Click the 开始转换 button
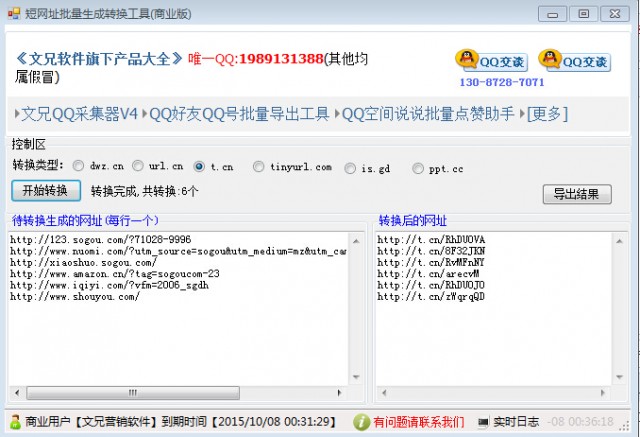Viewport: 640px width, 437px height. 46,191
